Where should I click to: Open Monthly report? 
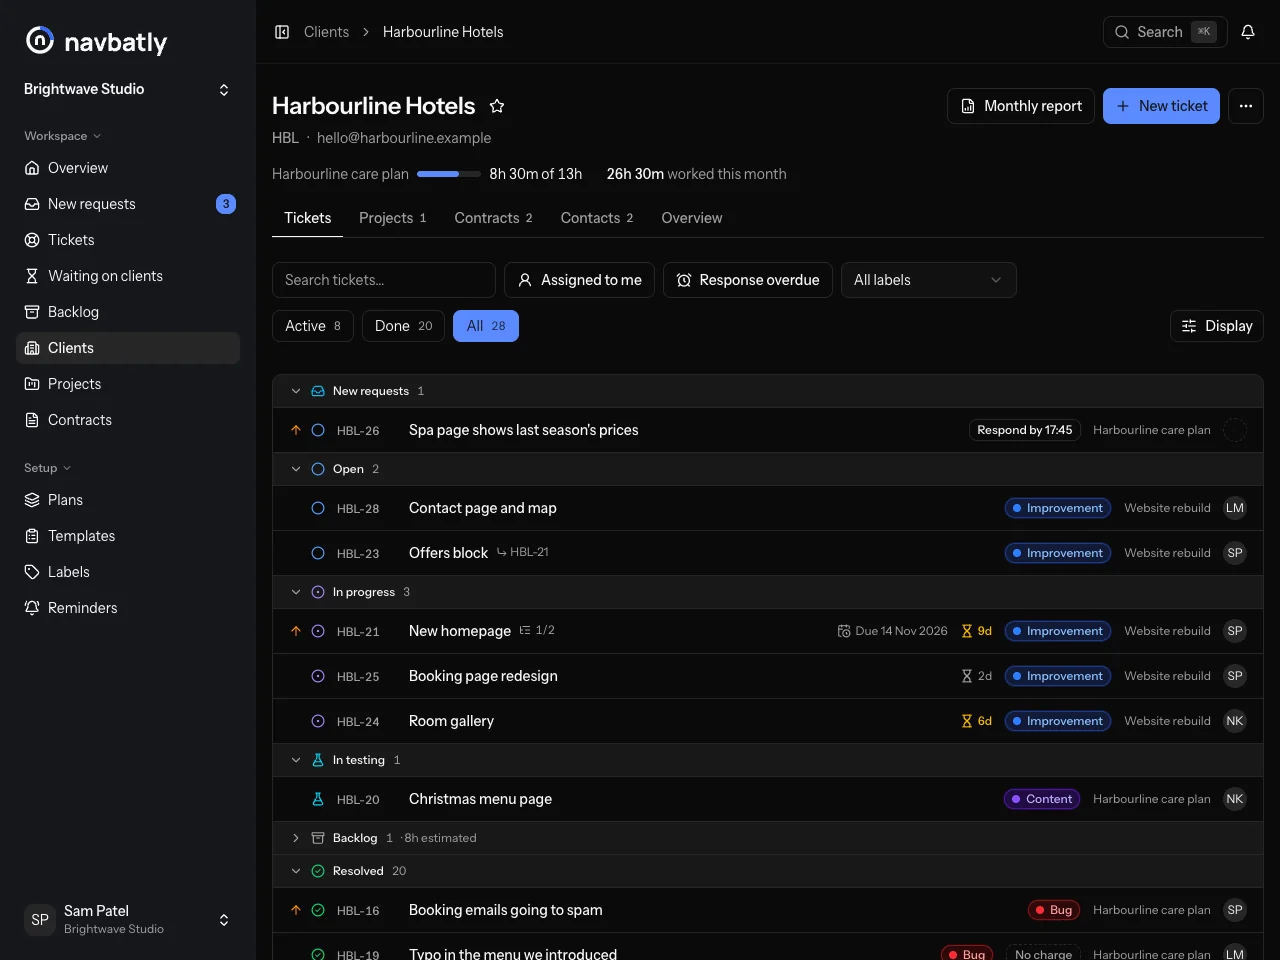pyautogui.click(x=1021, y=106)
